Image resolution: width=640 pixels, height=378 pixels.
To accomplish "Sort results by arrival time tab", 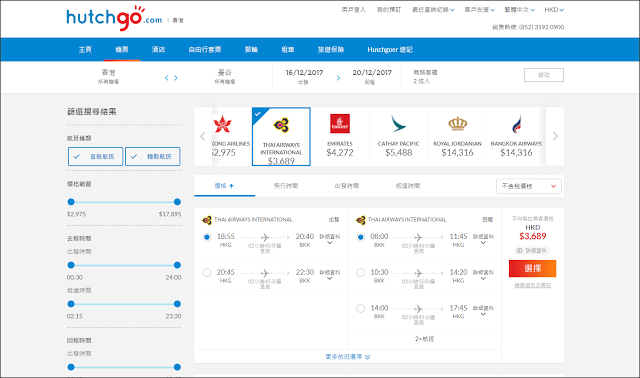I will pos(407,186).
